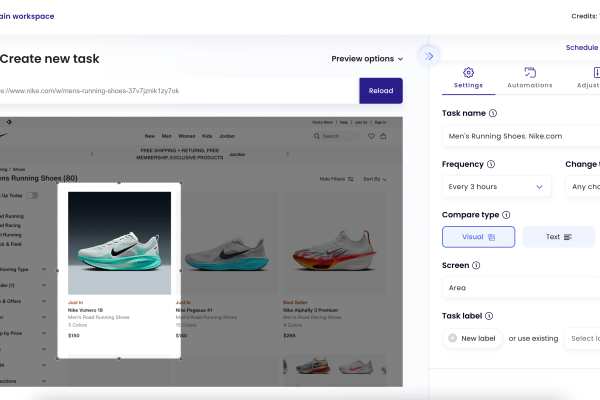
Task: Open the Sort By dropdown in preview
Action: tap(375, 179)
